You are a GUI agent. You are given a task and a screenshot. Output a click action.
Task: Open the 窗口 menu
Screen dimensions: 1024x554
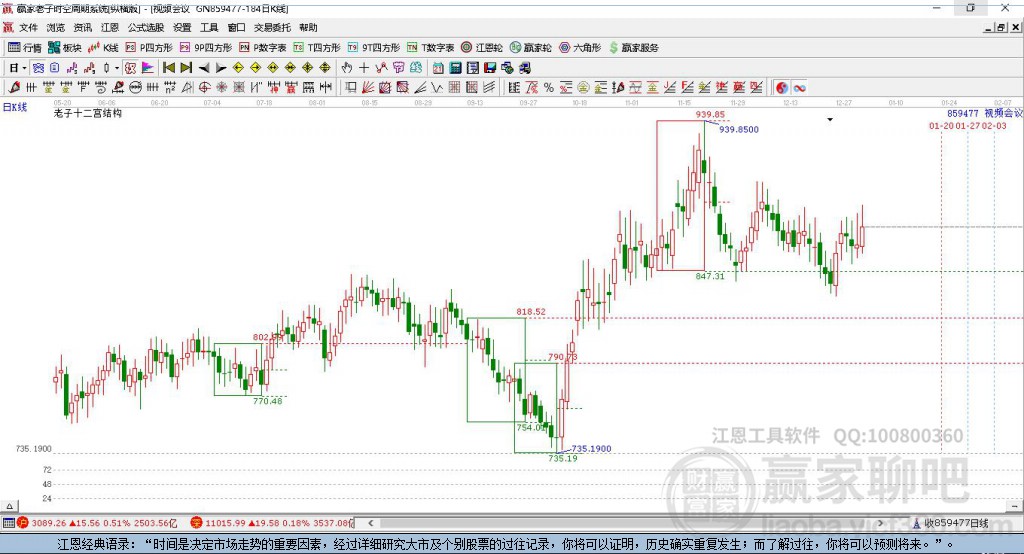[x=236, y=27]
